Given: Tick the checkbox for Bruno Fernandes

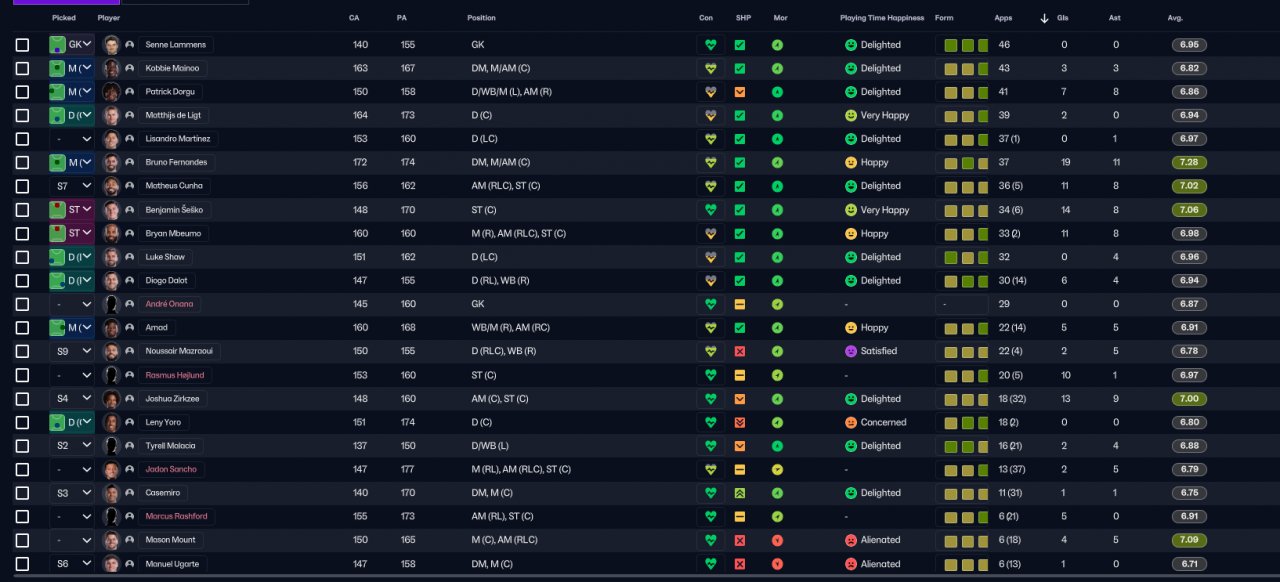Looking at the screenshot, I should point(22,162).
